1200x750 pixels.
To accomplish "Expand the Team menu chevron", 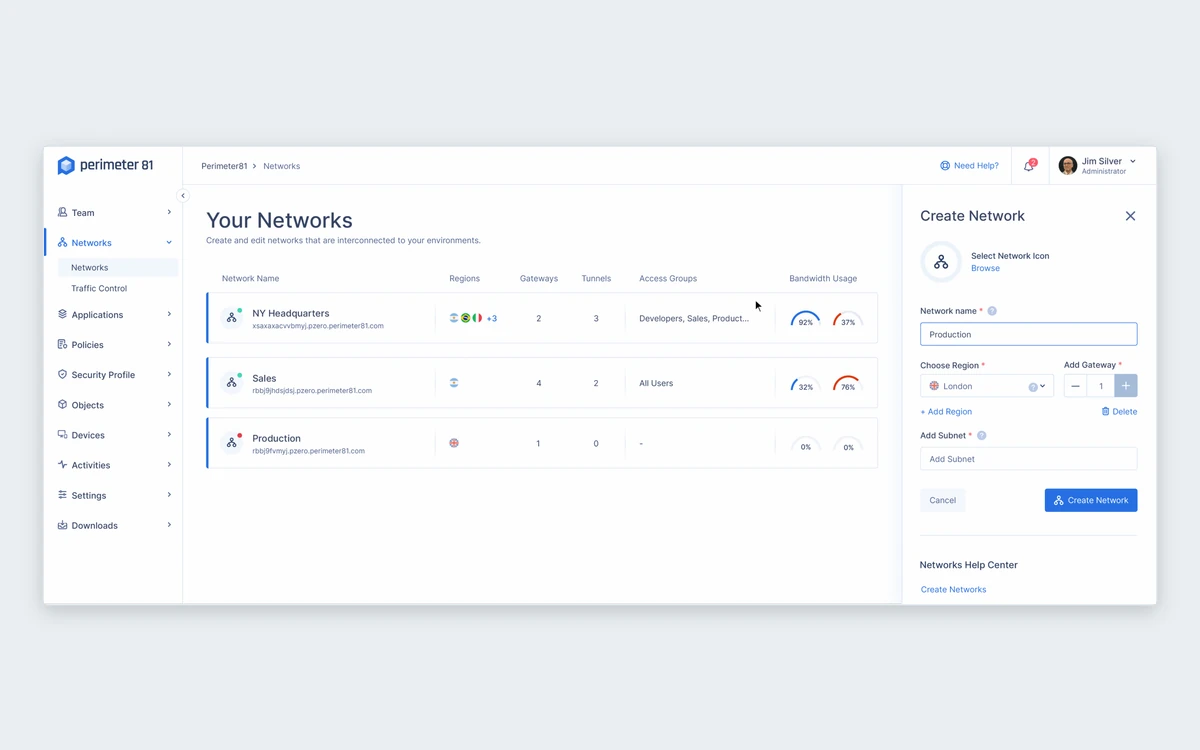I will tap(169, 212).
